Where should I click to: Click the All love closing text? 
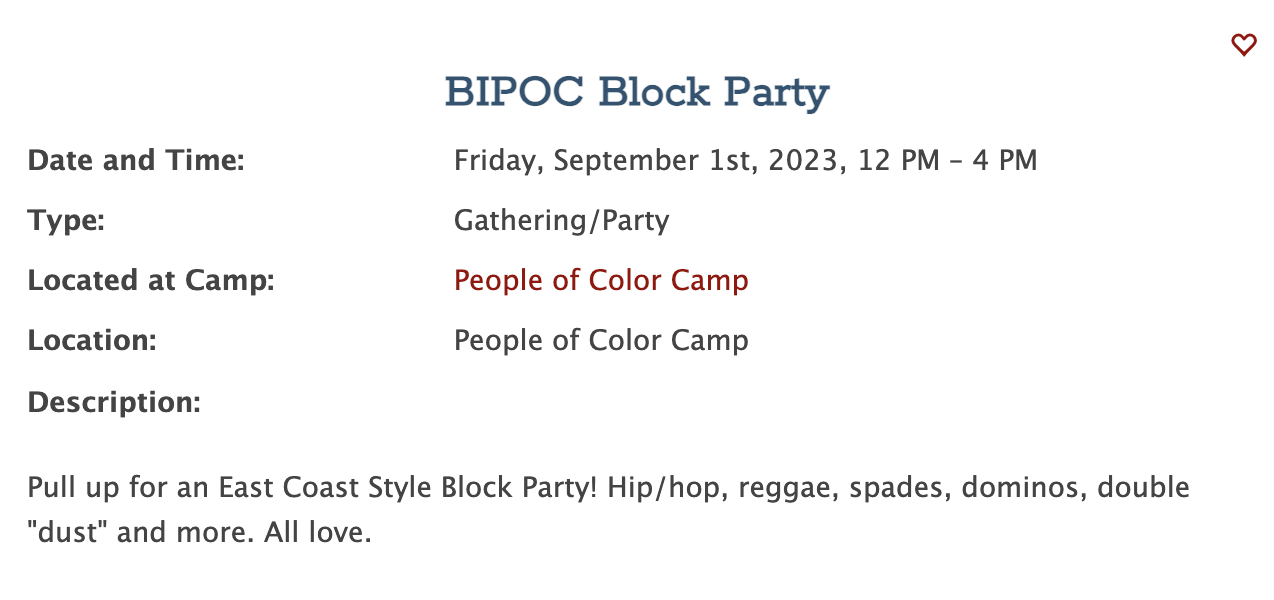pyautogui.click(x=318, y=532)
